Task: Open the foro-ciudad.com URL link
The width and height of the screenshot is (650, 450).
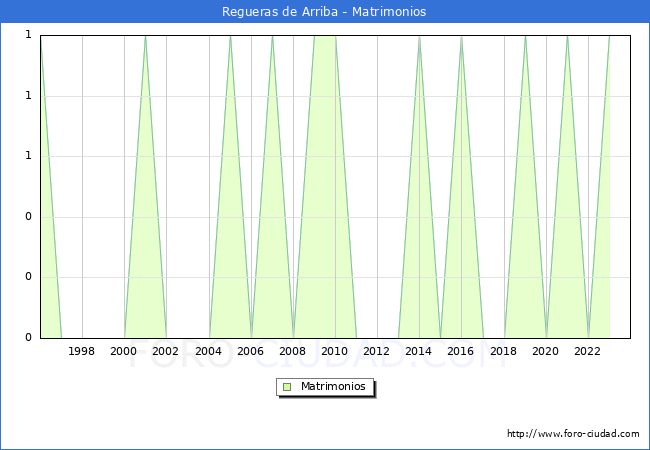Action: pos(573,434)
